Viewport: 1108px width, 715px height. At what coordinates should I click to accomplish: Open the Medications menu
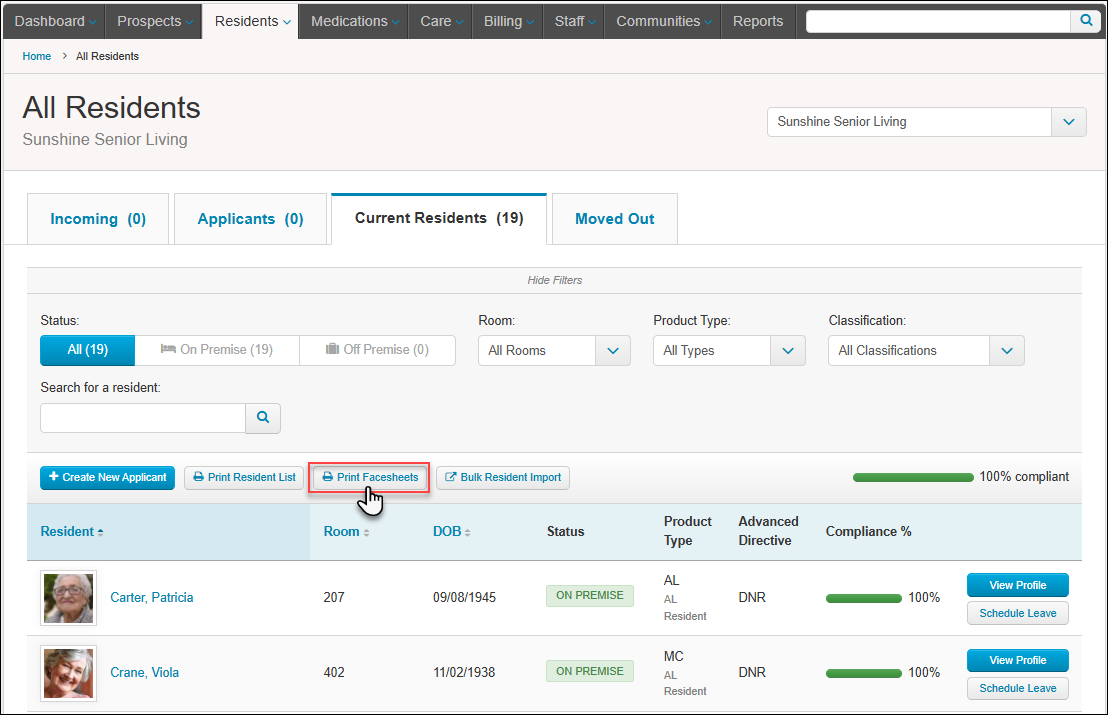click(355, 21)
